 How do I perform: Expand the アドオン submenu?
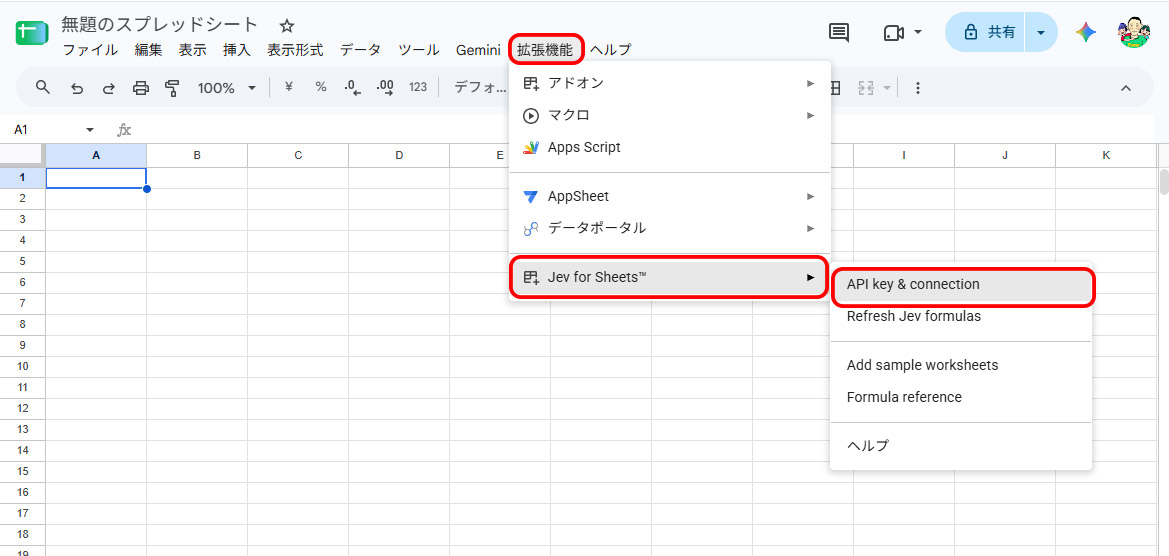(669, 83)
